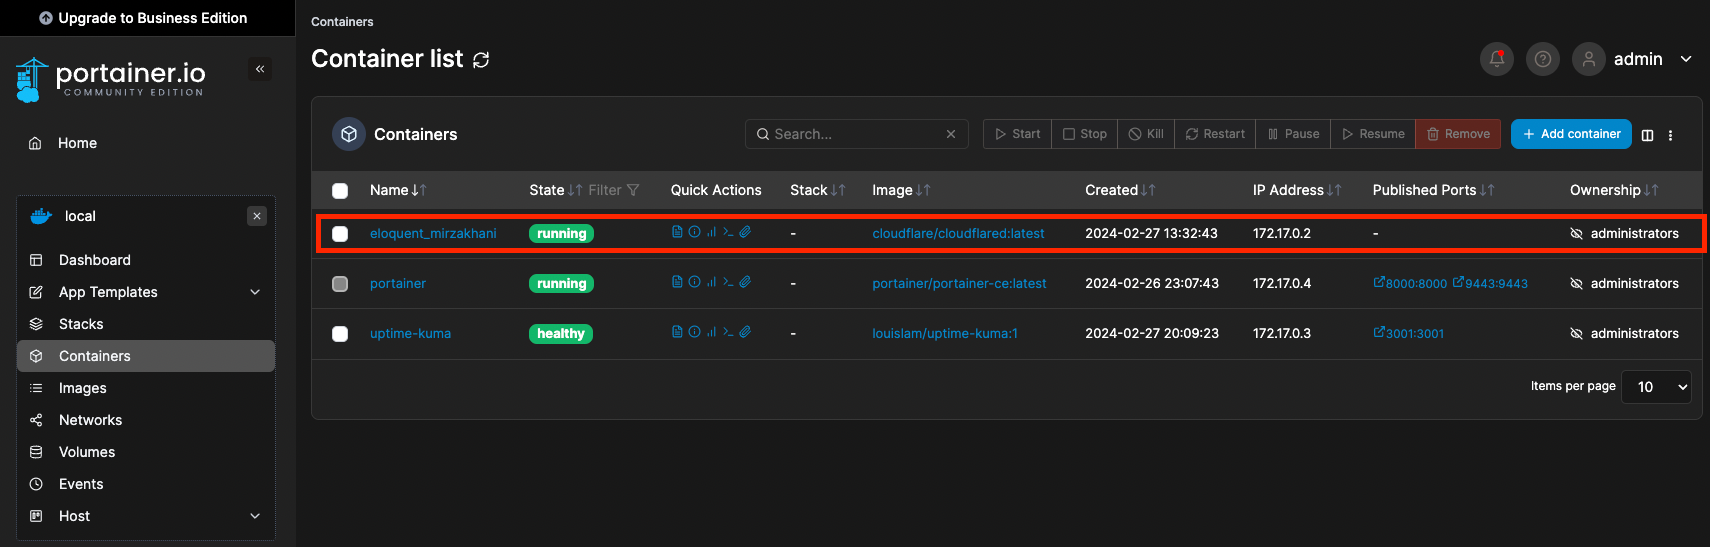Open exec console for uptime-kuma container
This screenshot has height=547, width=1710.
tap(728, 332)
